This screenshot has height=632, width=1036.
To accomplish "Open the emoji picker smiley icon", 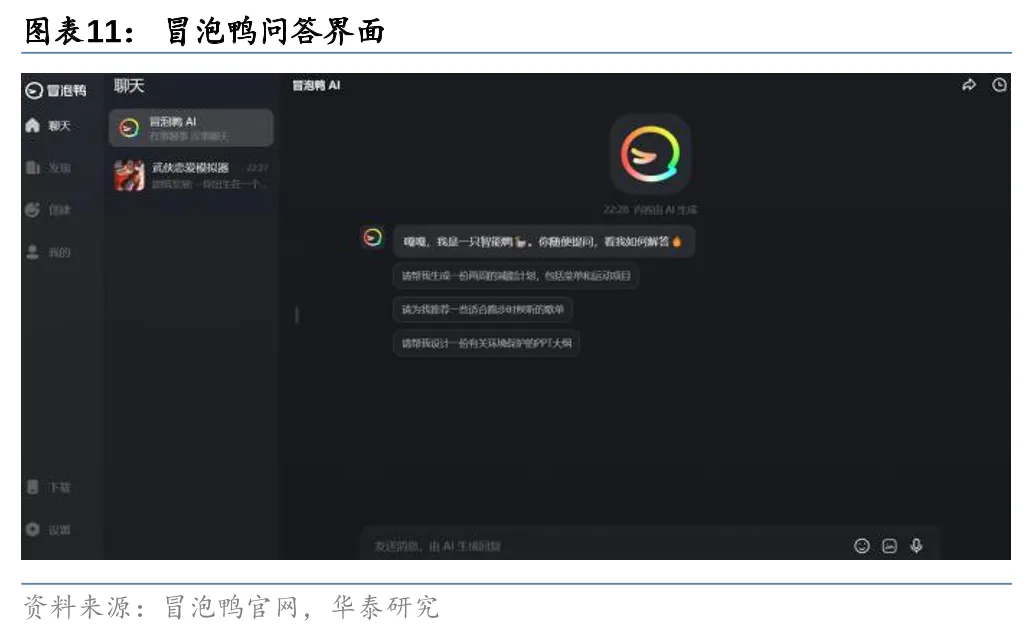I will [x=862, y=545].
